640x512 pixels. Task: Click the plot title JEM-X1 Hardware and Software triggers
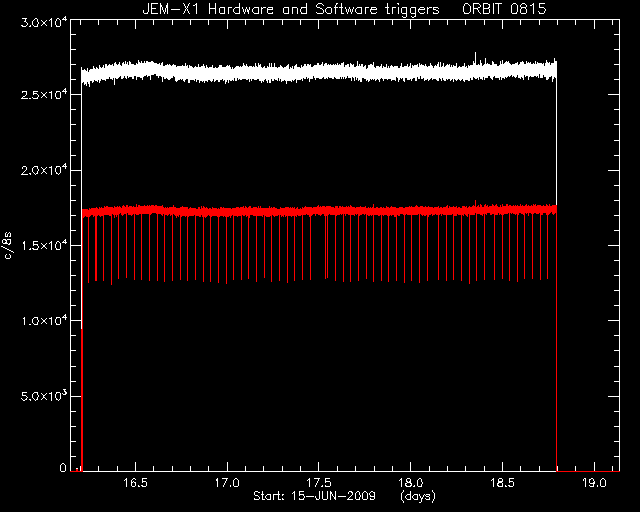tap(291, 9)
